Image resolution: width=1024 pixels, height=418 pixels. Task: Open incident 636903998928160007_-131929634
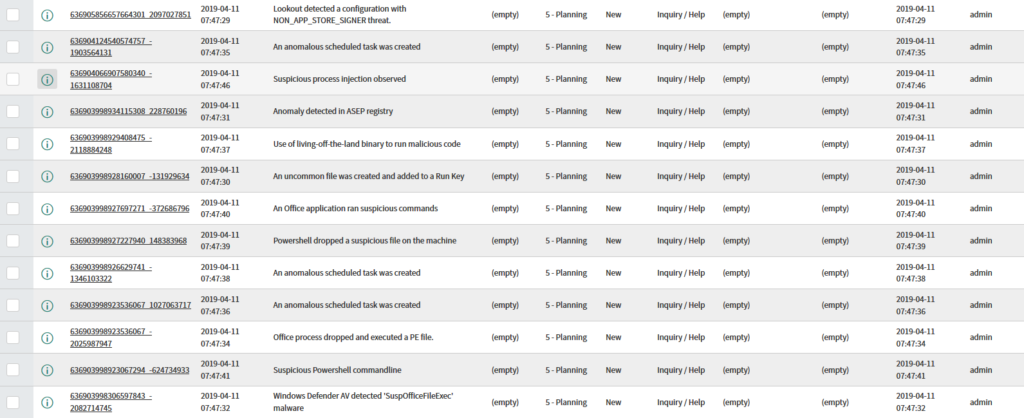tap(130, 176)
